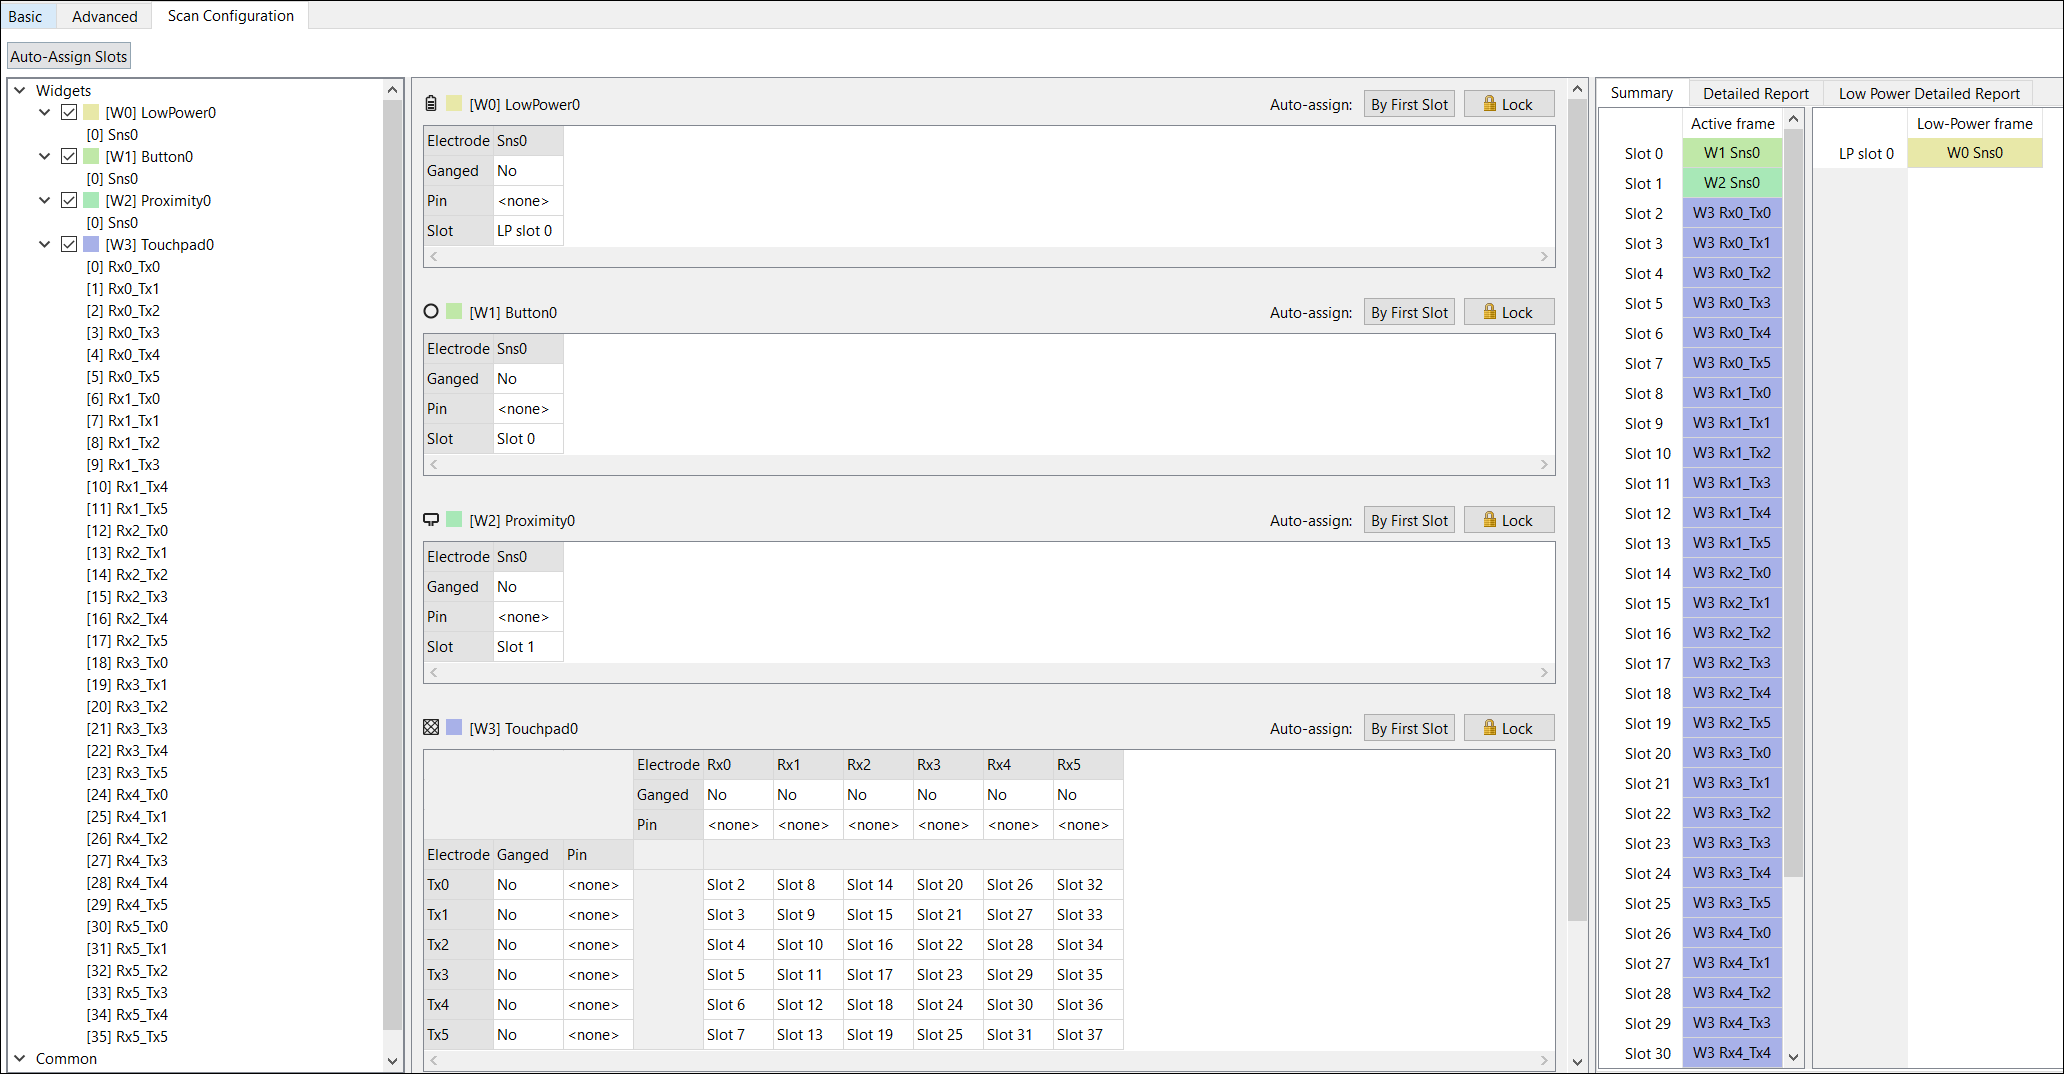Collapse the Widgets root tree node

coord(20,90)
